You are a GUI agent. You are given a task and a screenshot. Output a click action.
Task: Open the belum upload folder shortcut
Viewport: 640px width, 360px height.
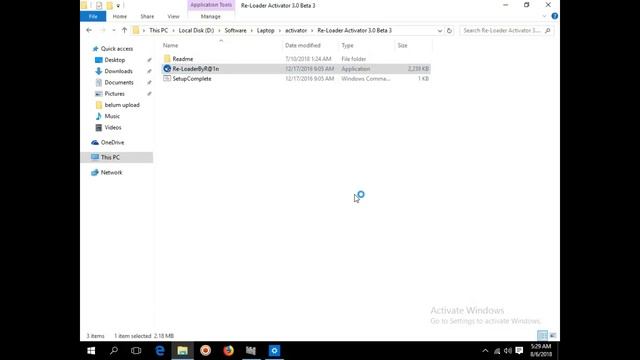tap(122, 105)
